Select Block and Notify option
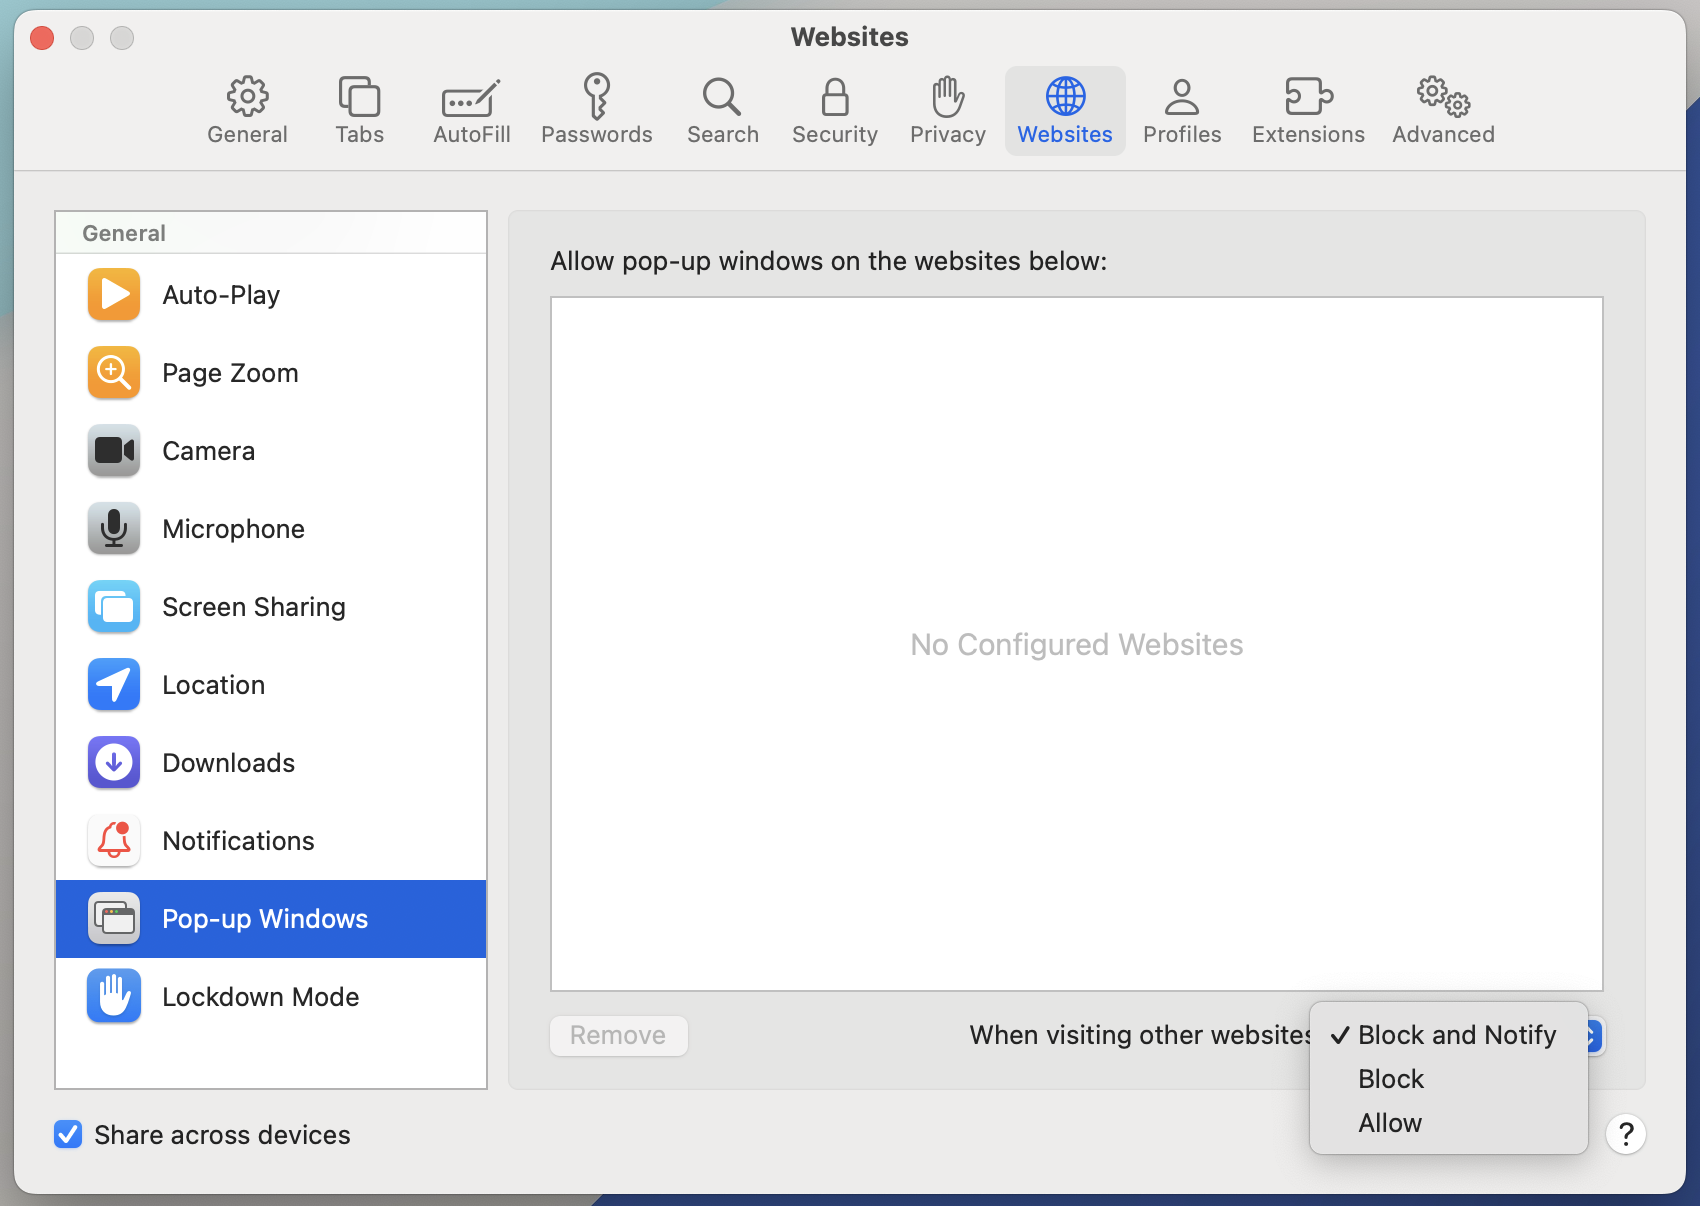 tap(1455, 1035)
